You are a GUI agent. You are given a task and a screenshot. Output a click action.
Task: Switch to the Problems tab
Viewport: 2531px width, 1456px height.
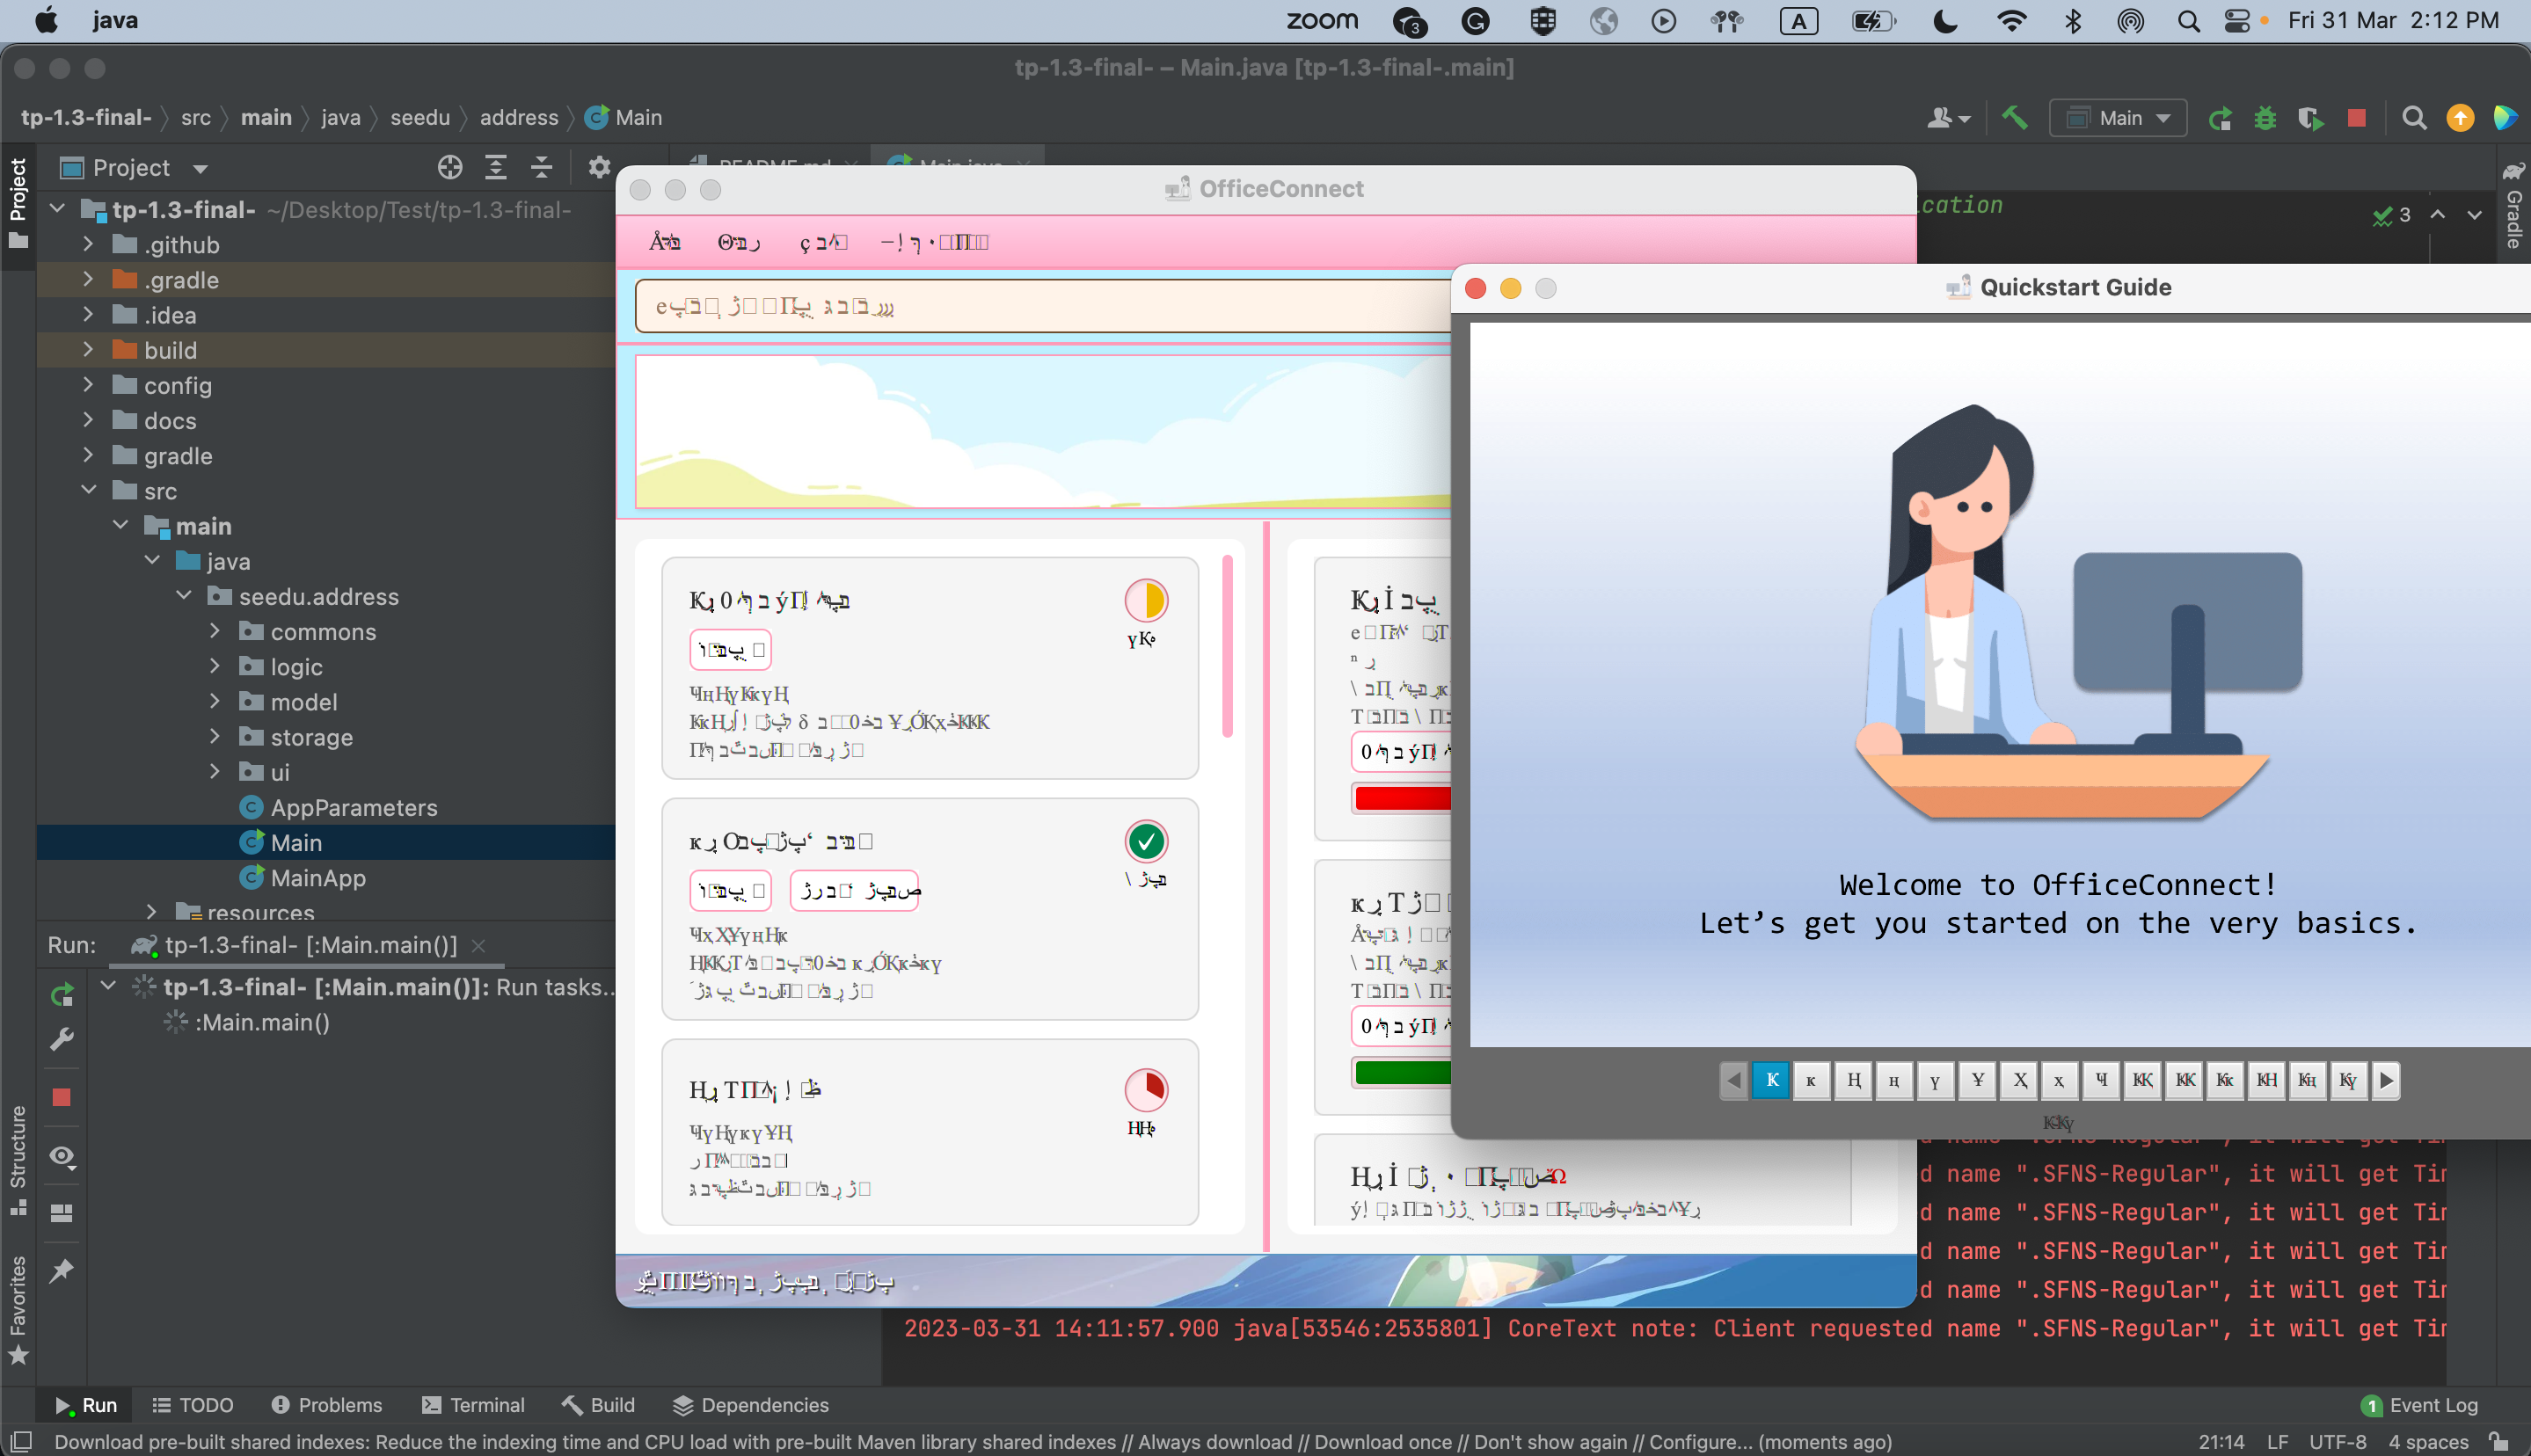(327, 1404)
